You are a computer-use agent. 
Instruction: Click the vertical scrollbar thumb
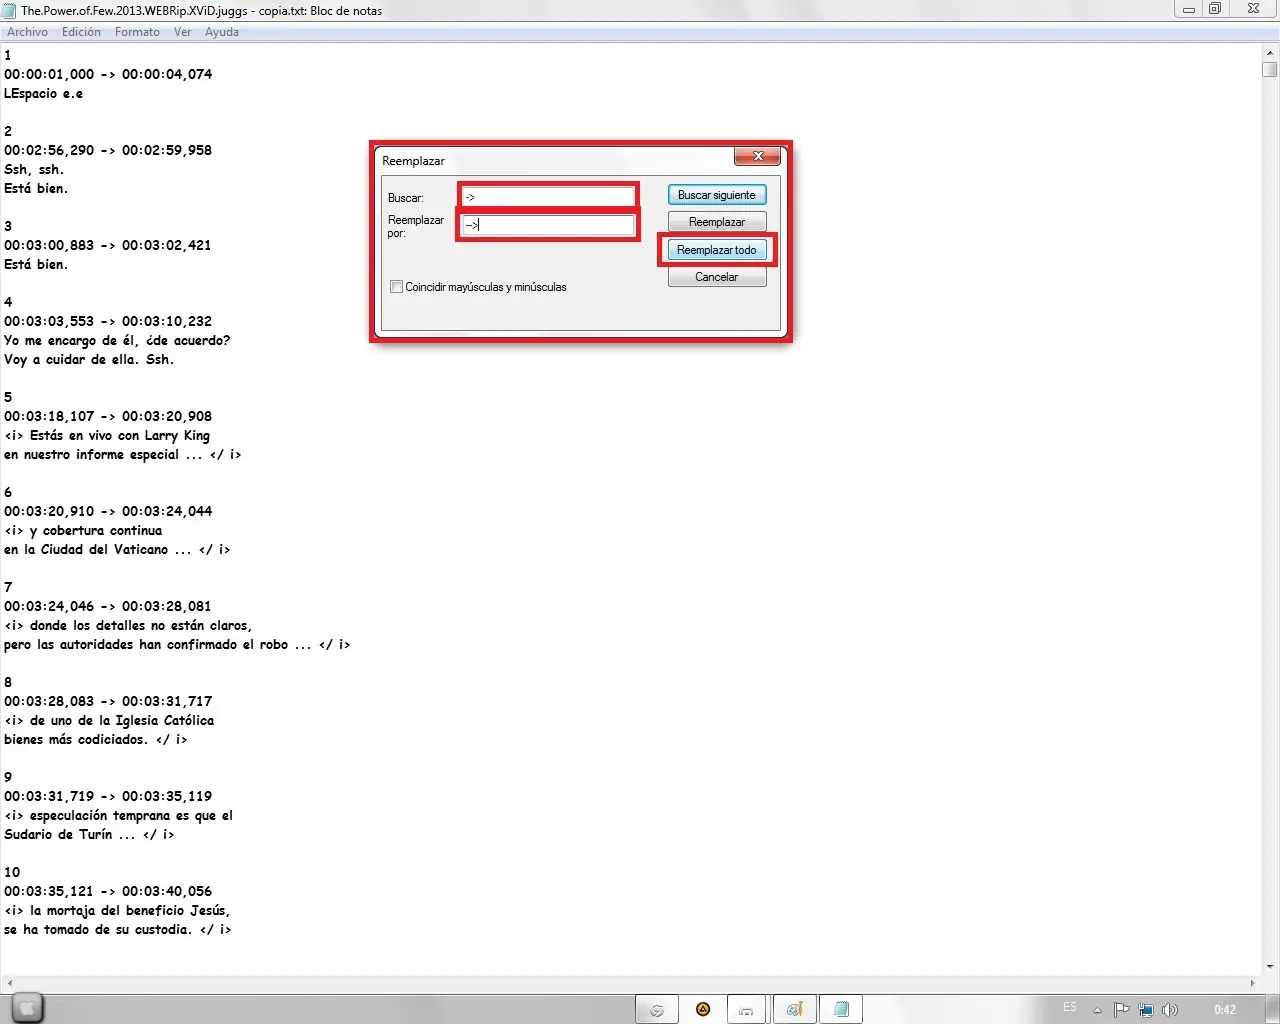(x=1270, y=69)
